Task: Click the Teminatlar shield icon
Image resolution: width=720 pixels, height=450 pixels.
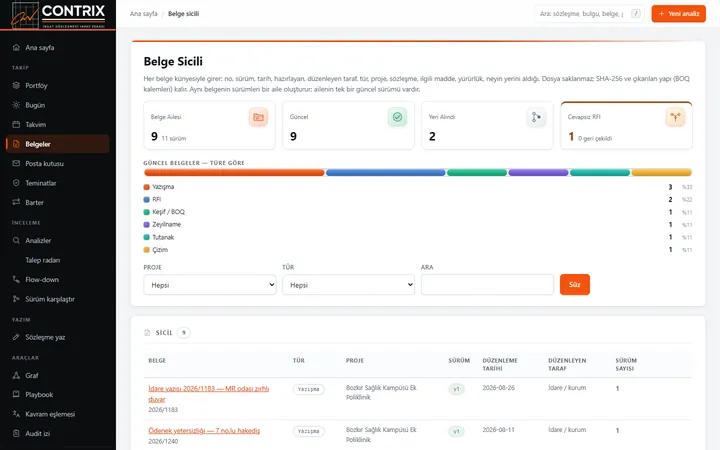Action: click(x=16, y=183)
